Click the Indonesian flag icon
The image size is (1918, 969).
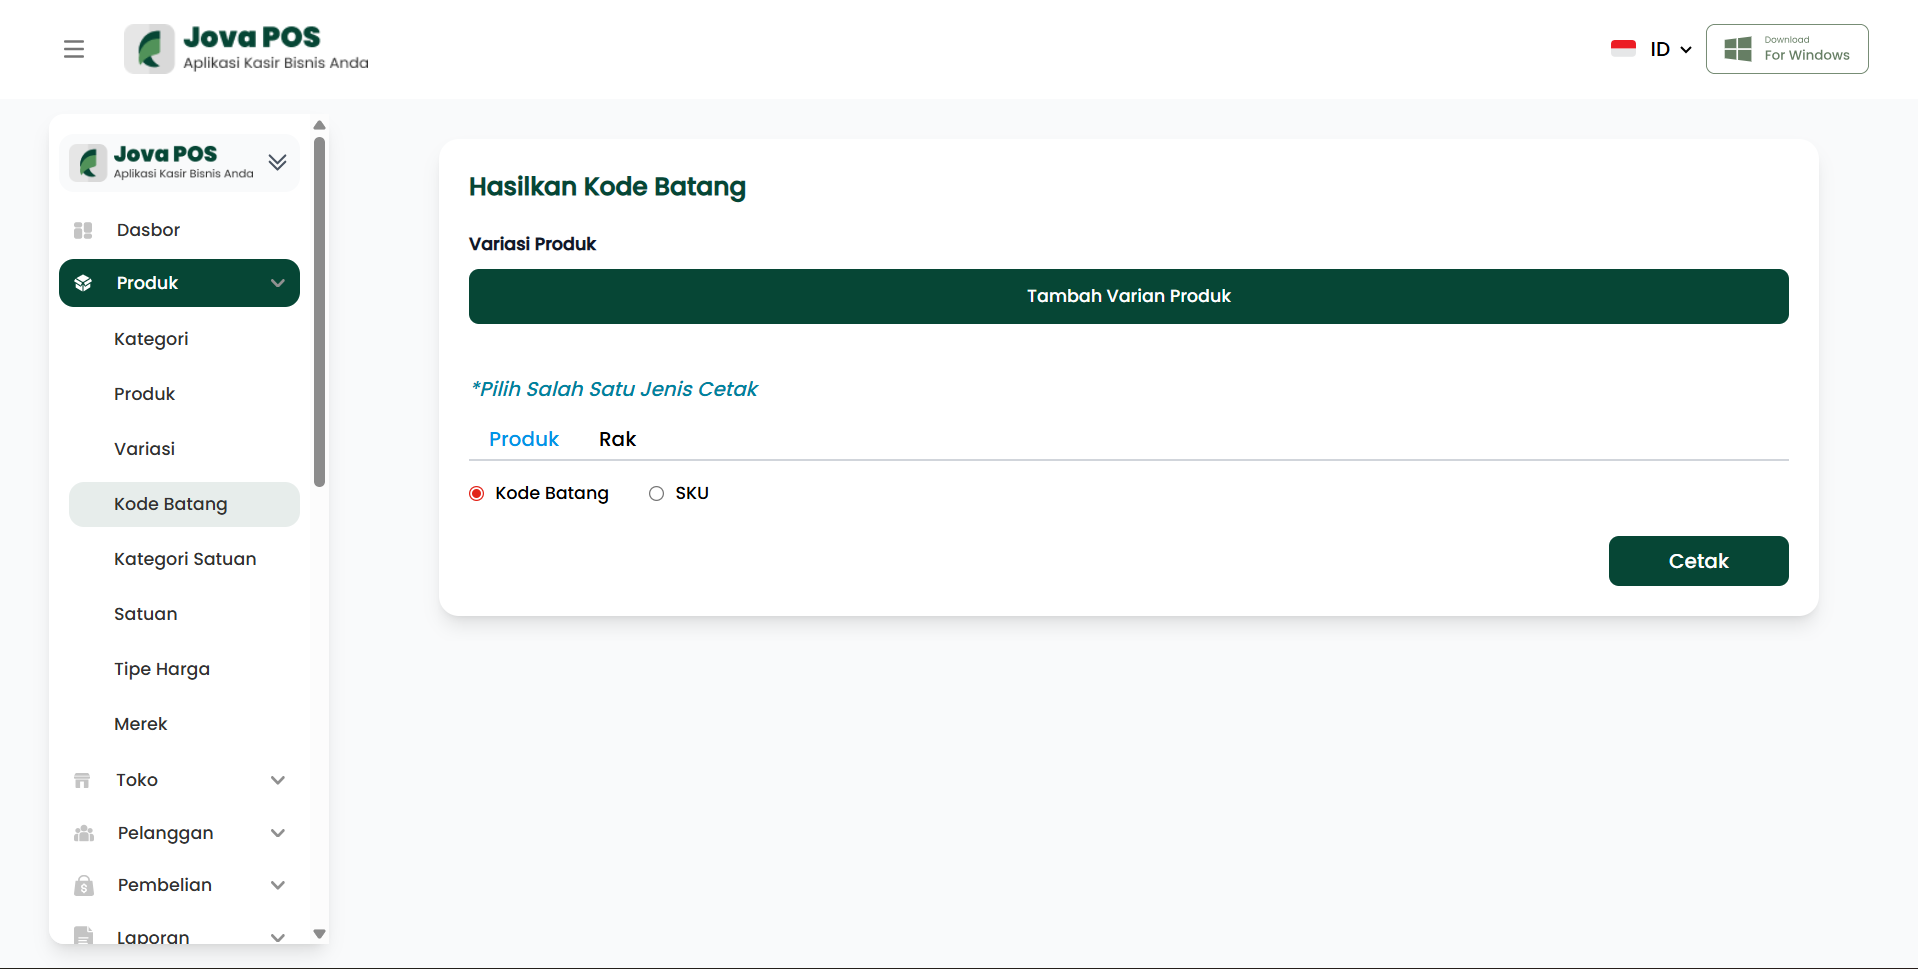pyautogui.click(x=1623, y=49)
